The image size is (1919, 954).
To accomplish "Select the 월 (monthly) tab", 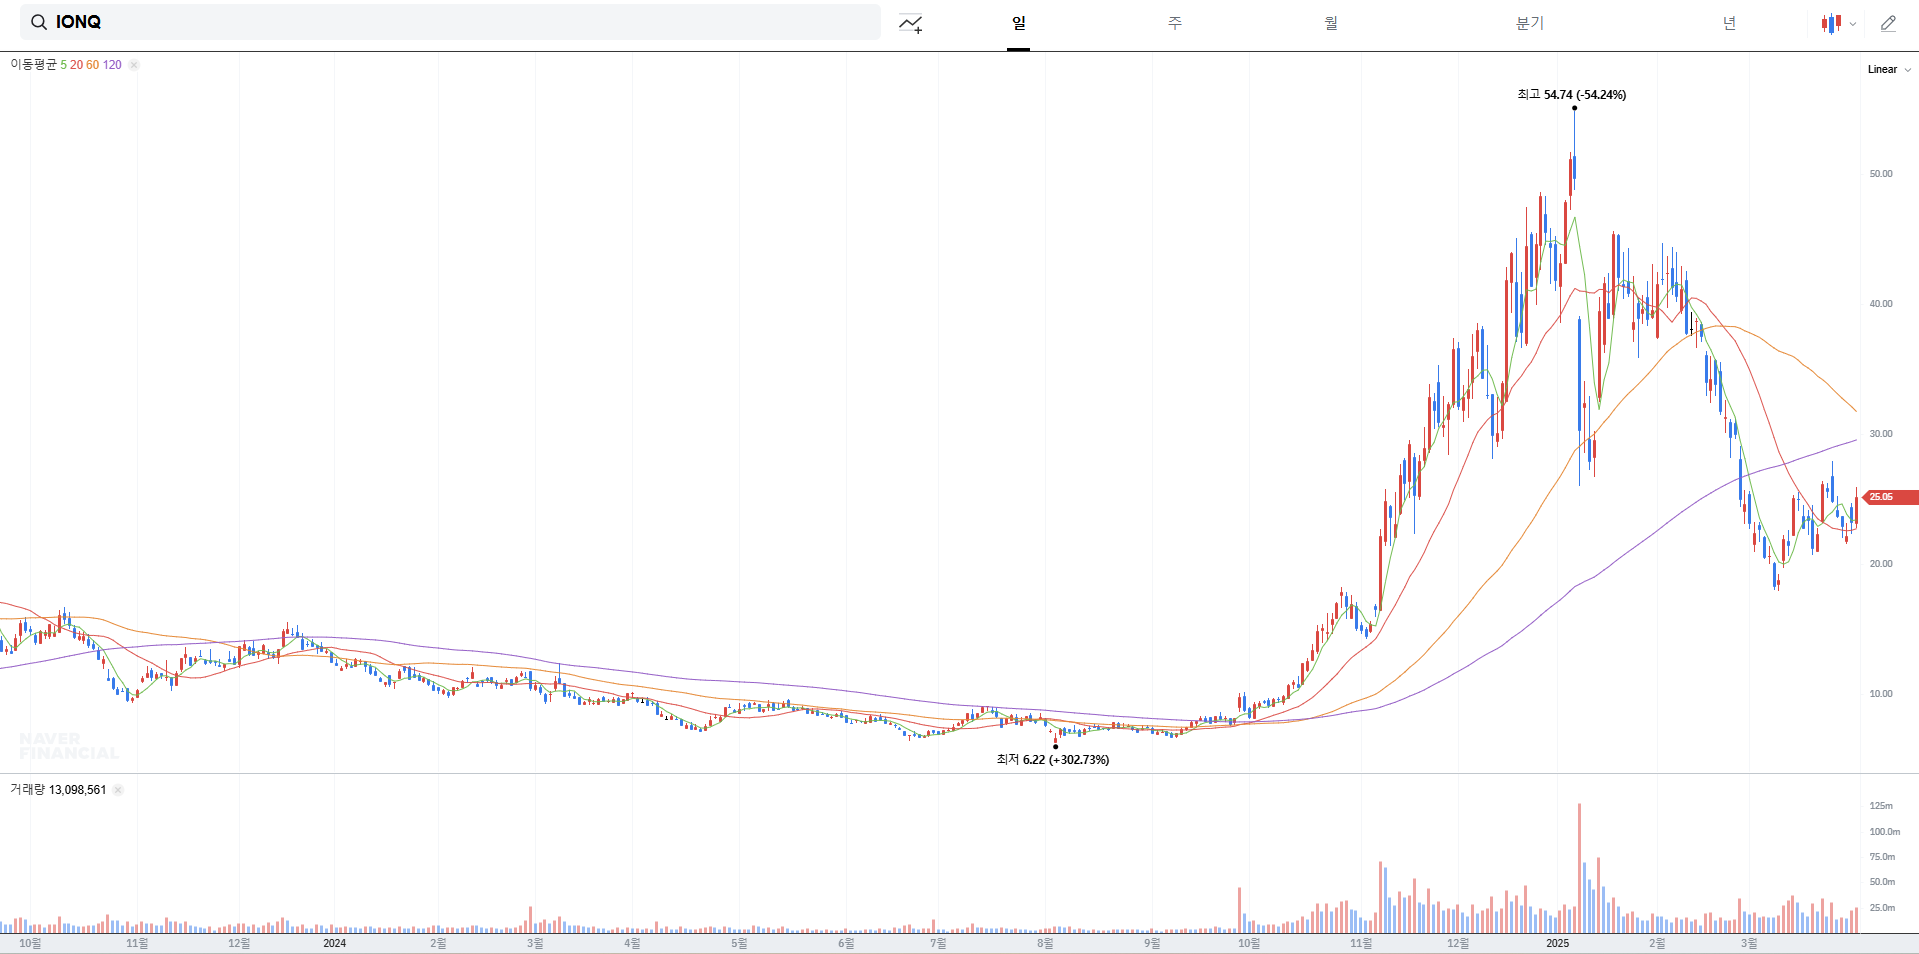I will click(x=1331, y=23).
